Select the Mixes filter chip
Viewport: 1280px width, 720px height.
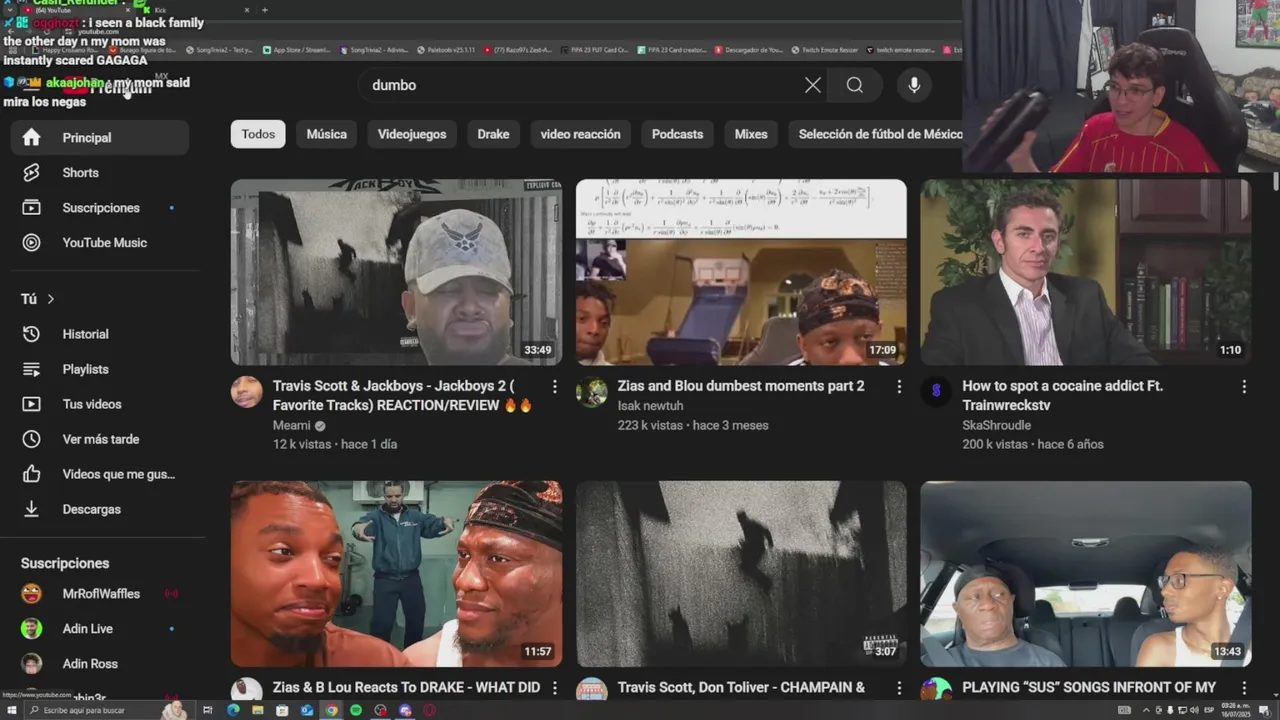[x=751, y=134]
